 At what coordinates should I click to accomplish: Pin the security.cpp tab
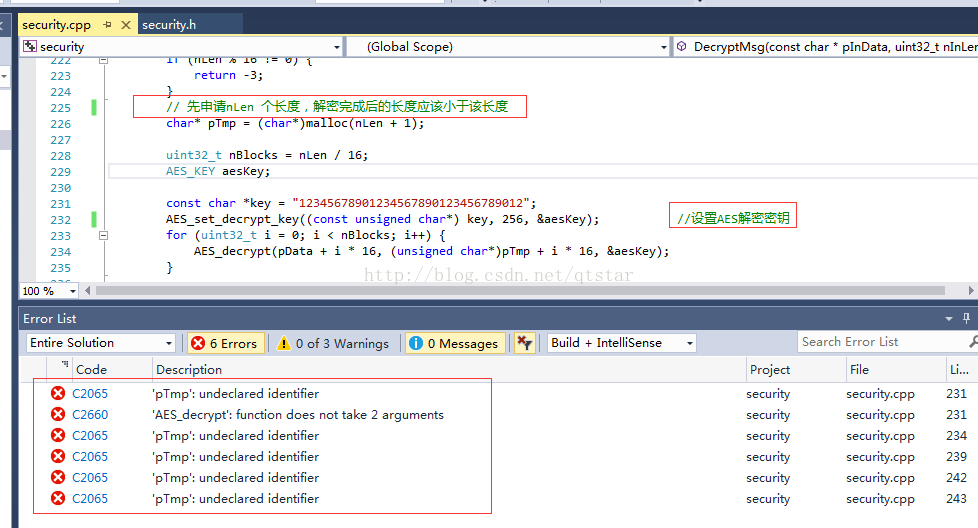pos(107,25)
